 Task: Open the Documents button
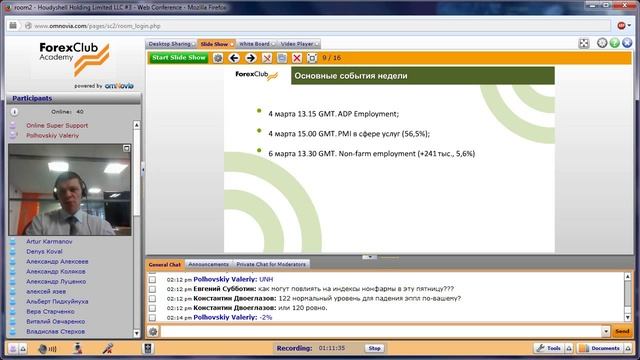600,348
